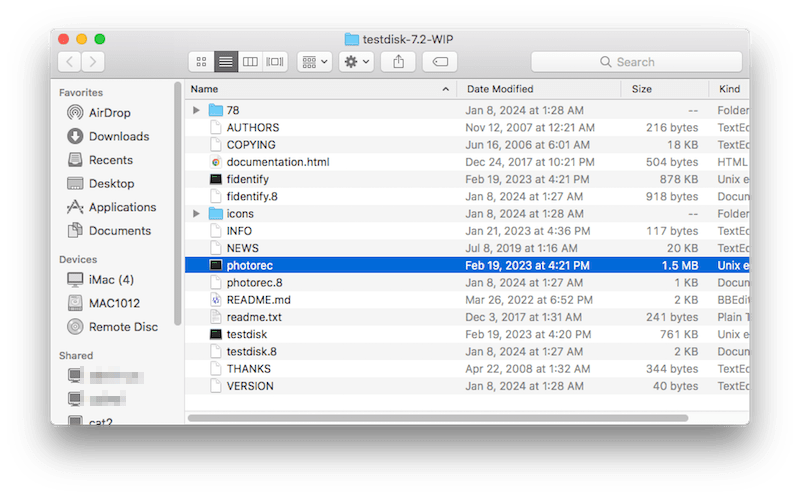This screenshot has height=497, width=800.
Task: Toggle the Name sort direction arrow
Action: [x=446, y=89]
